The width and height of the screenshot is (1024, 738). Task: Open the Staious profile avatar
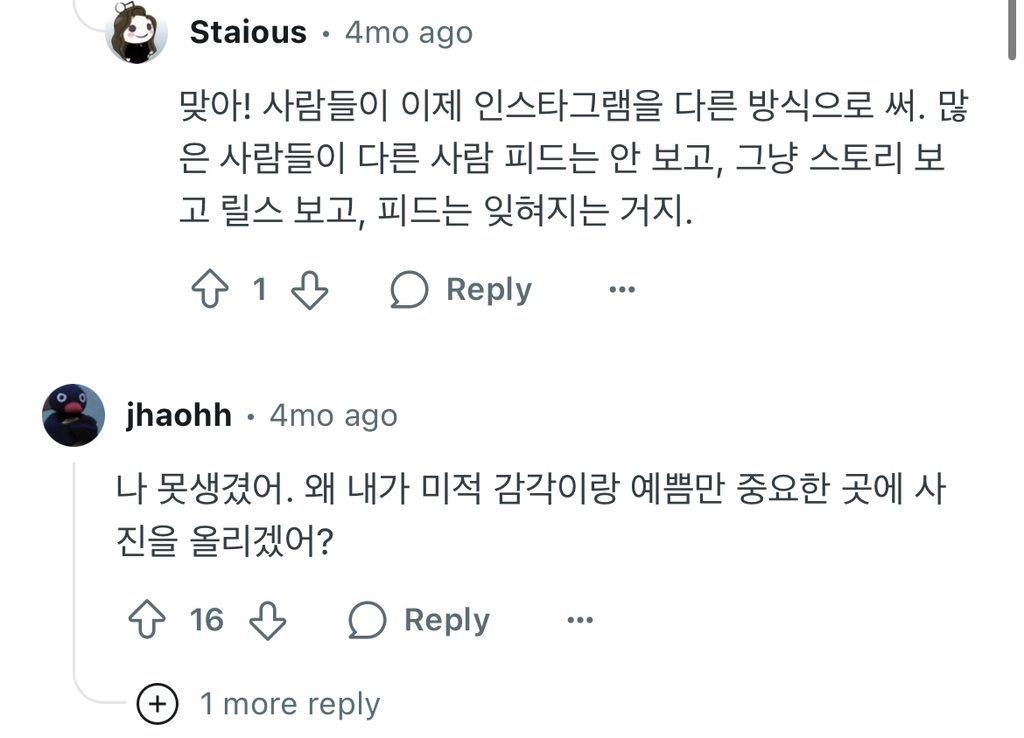click(137, 33)
